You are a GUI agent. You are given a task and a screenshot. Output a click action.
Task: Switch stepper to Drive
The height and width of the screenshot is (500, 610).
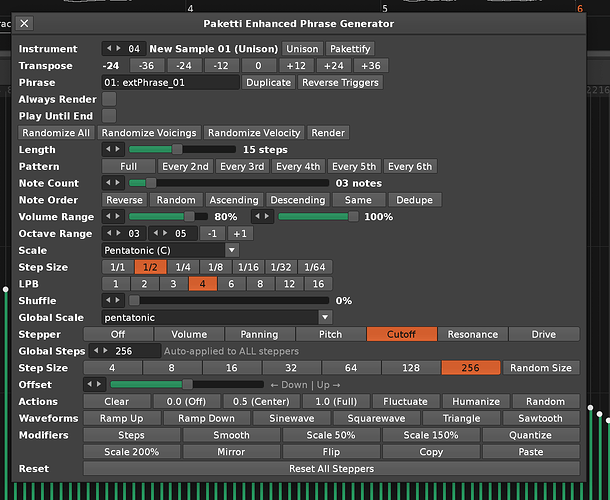coord(544,334)
